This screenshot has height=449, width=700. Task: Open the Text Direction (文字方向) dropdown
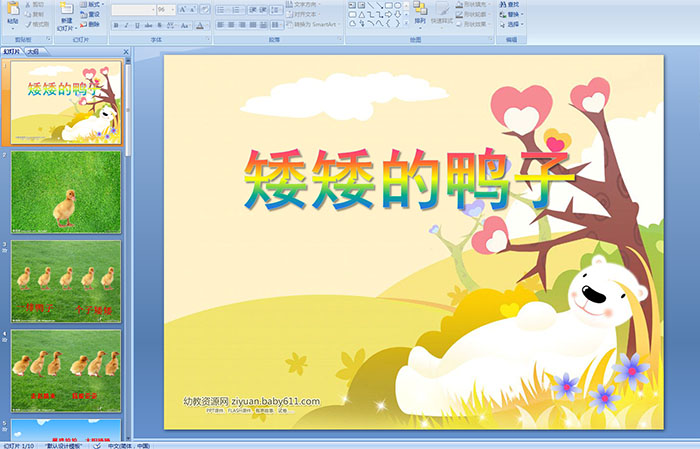(x=304, y=4)
